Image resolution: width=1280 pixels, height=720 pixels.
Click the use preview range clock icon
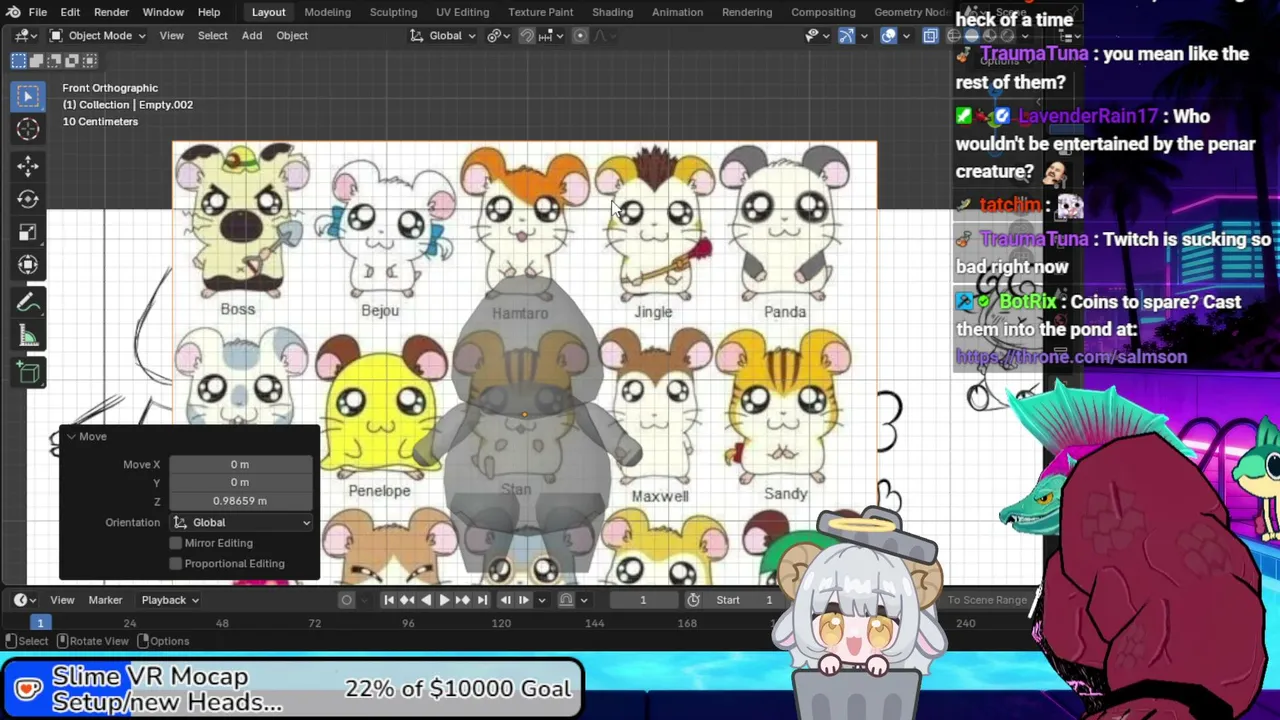(693, 600)
